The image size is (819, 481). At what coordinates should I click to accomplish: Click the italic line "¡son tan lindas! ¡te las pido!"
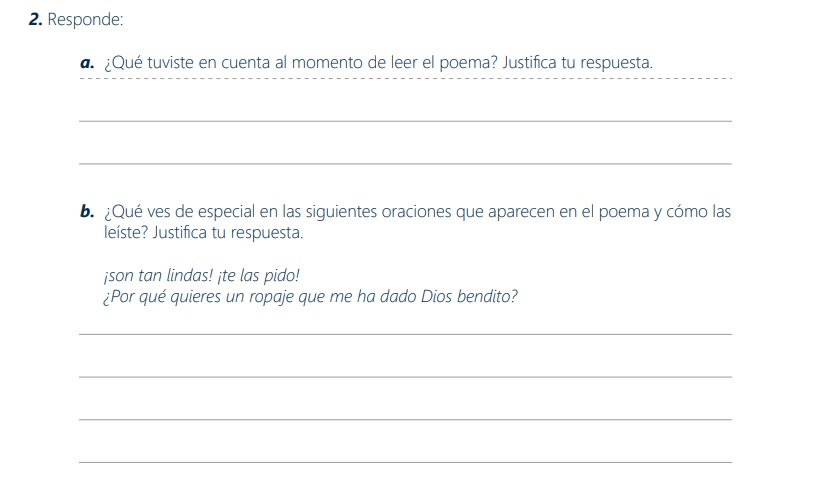[x=202, y=275]
